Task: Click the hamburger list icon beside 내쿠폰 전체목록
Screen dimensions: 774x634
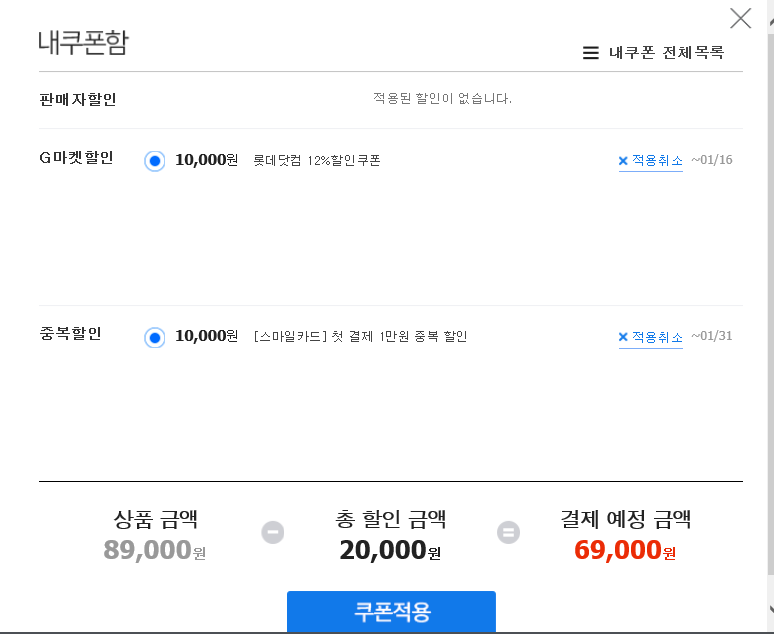Action: click(590, 52)
